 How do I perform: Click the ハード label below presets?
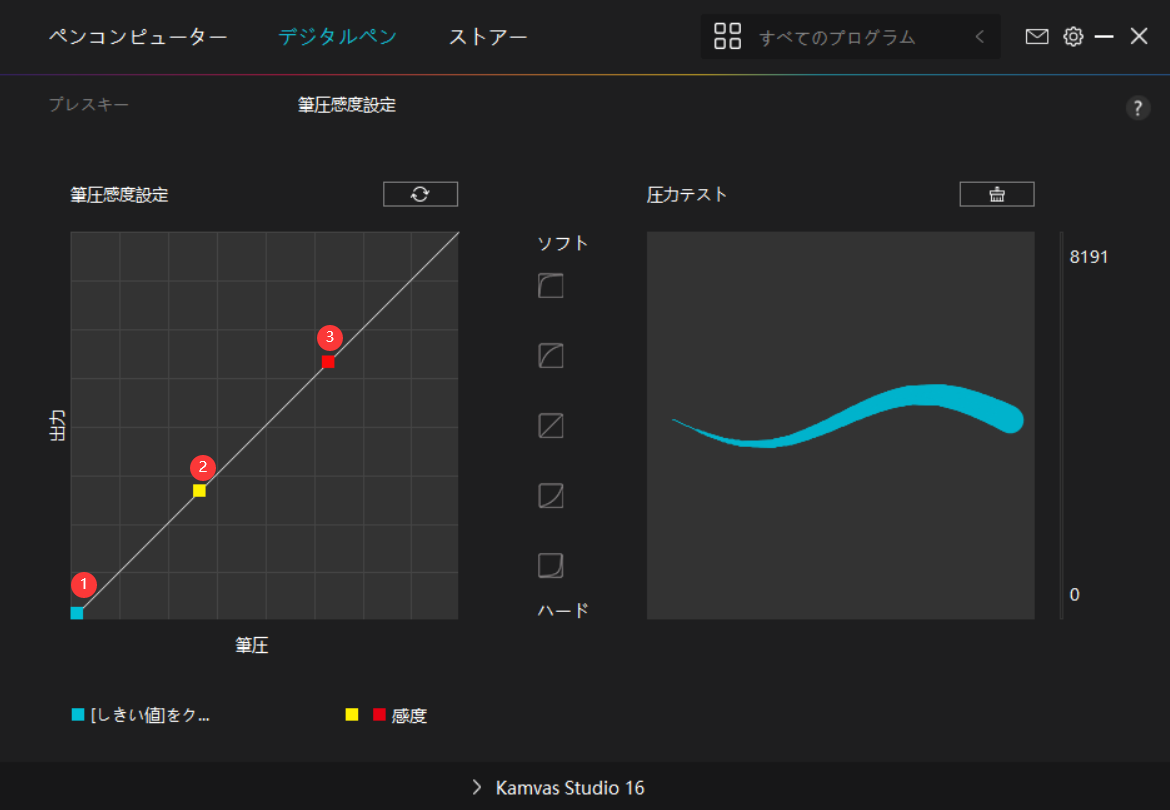pyautogui.click(x=563, y=610)
